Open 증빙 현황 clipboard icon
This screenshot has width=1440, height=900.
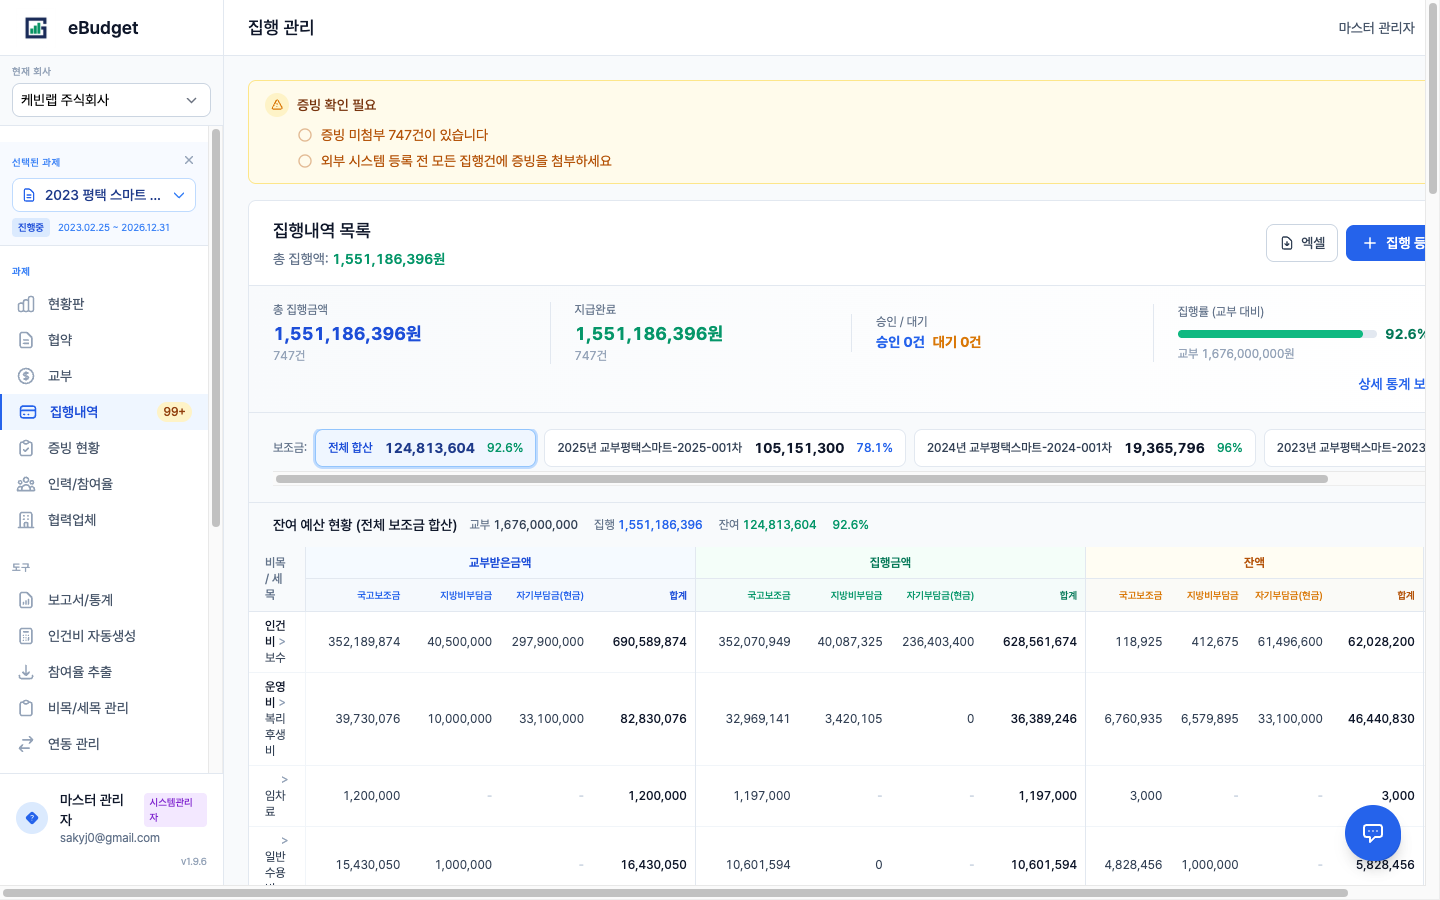point(27,448)
